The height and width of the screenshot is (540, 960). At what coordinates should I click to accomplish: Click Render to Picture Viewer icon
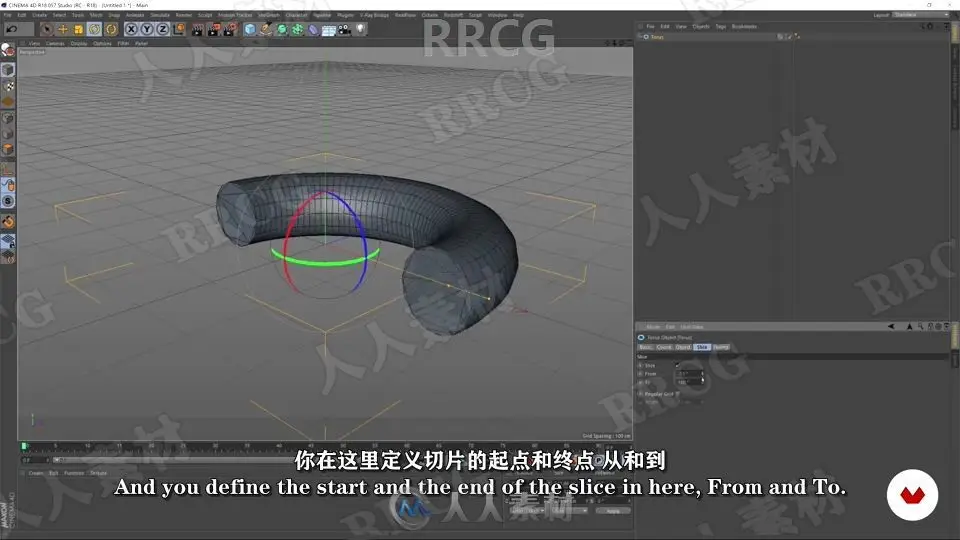point(214,29)
